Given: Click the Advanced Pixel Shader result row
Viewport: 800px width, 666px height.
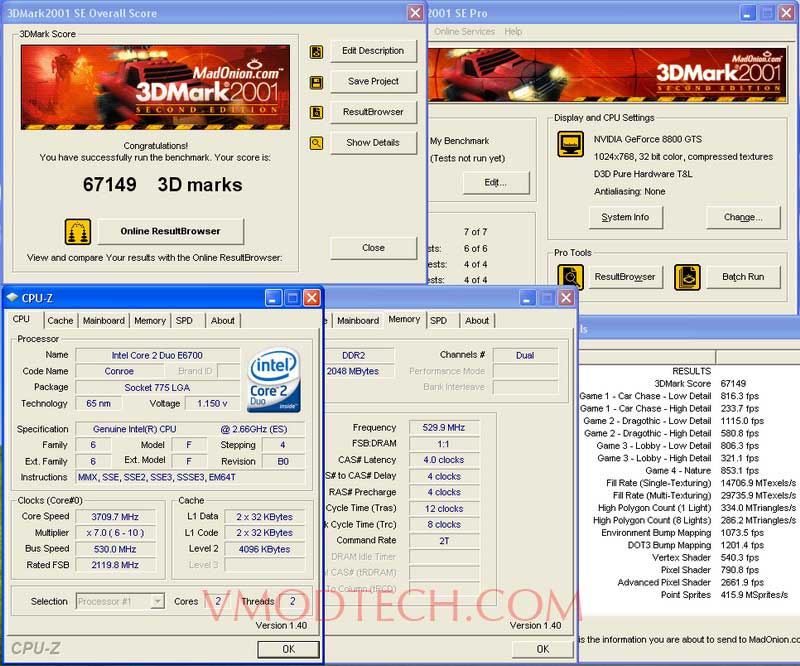Looking at the screenshot, I should pos(688,582).
